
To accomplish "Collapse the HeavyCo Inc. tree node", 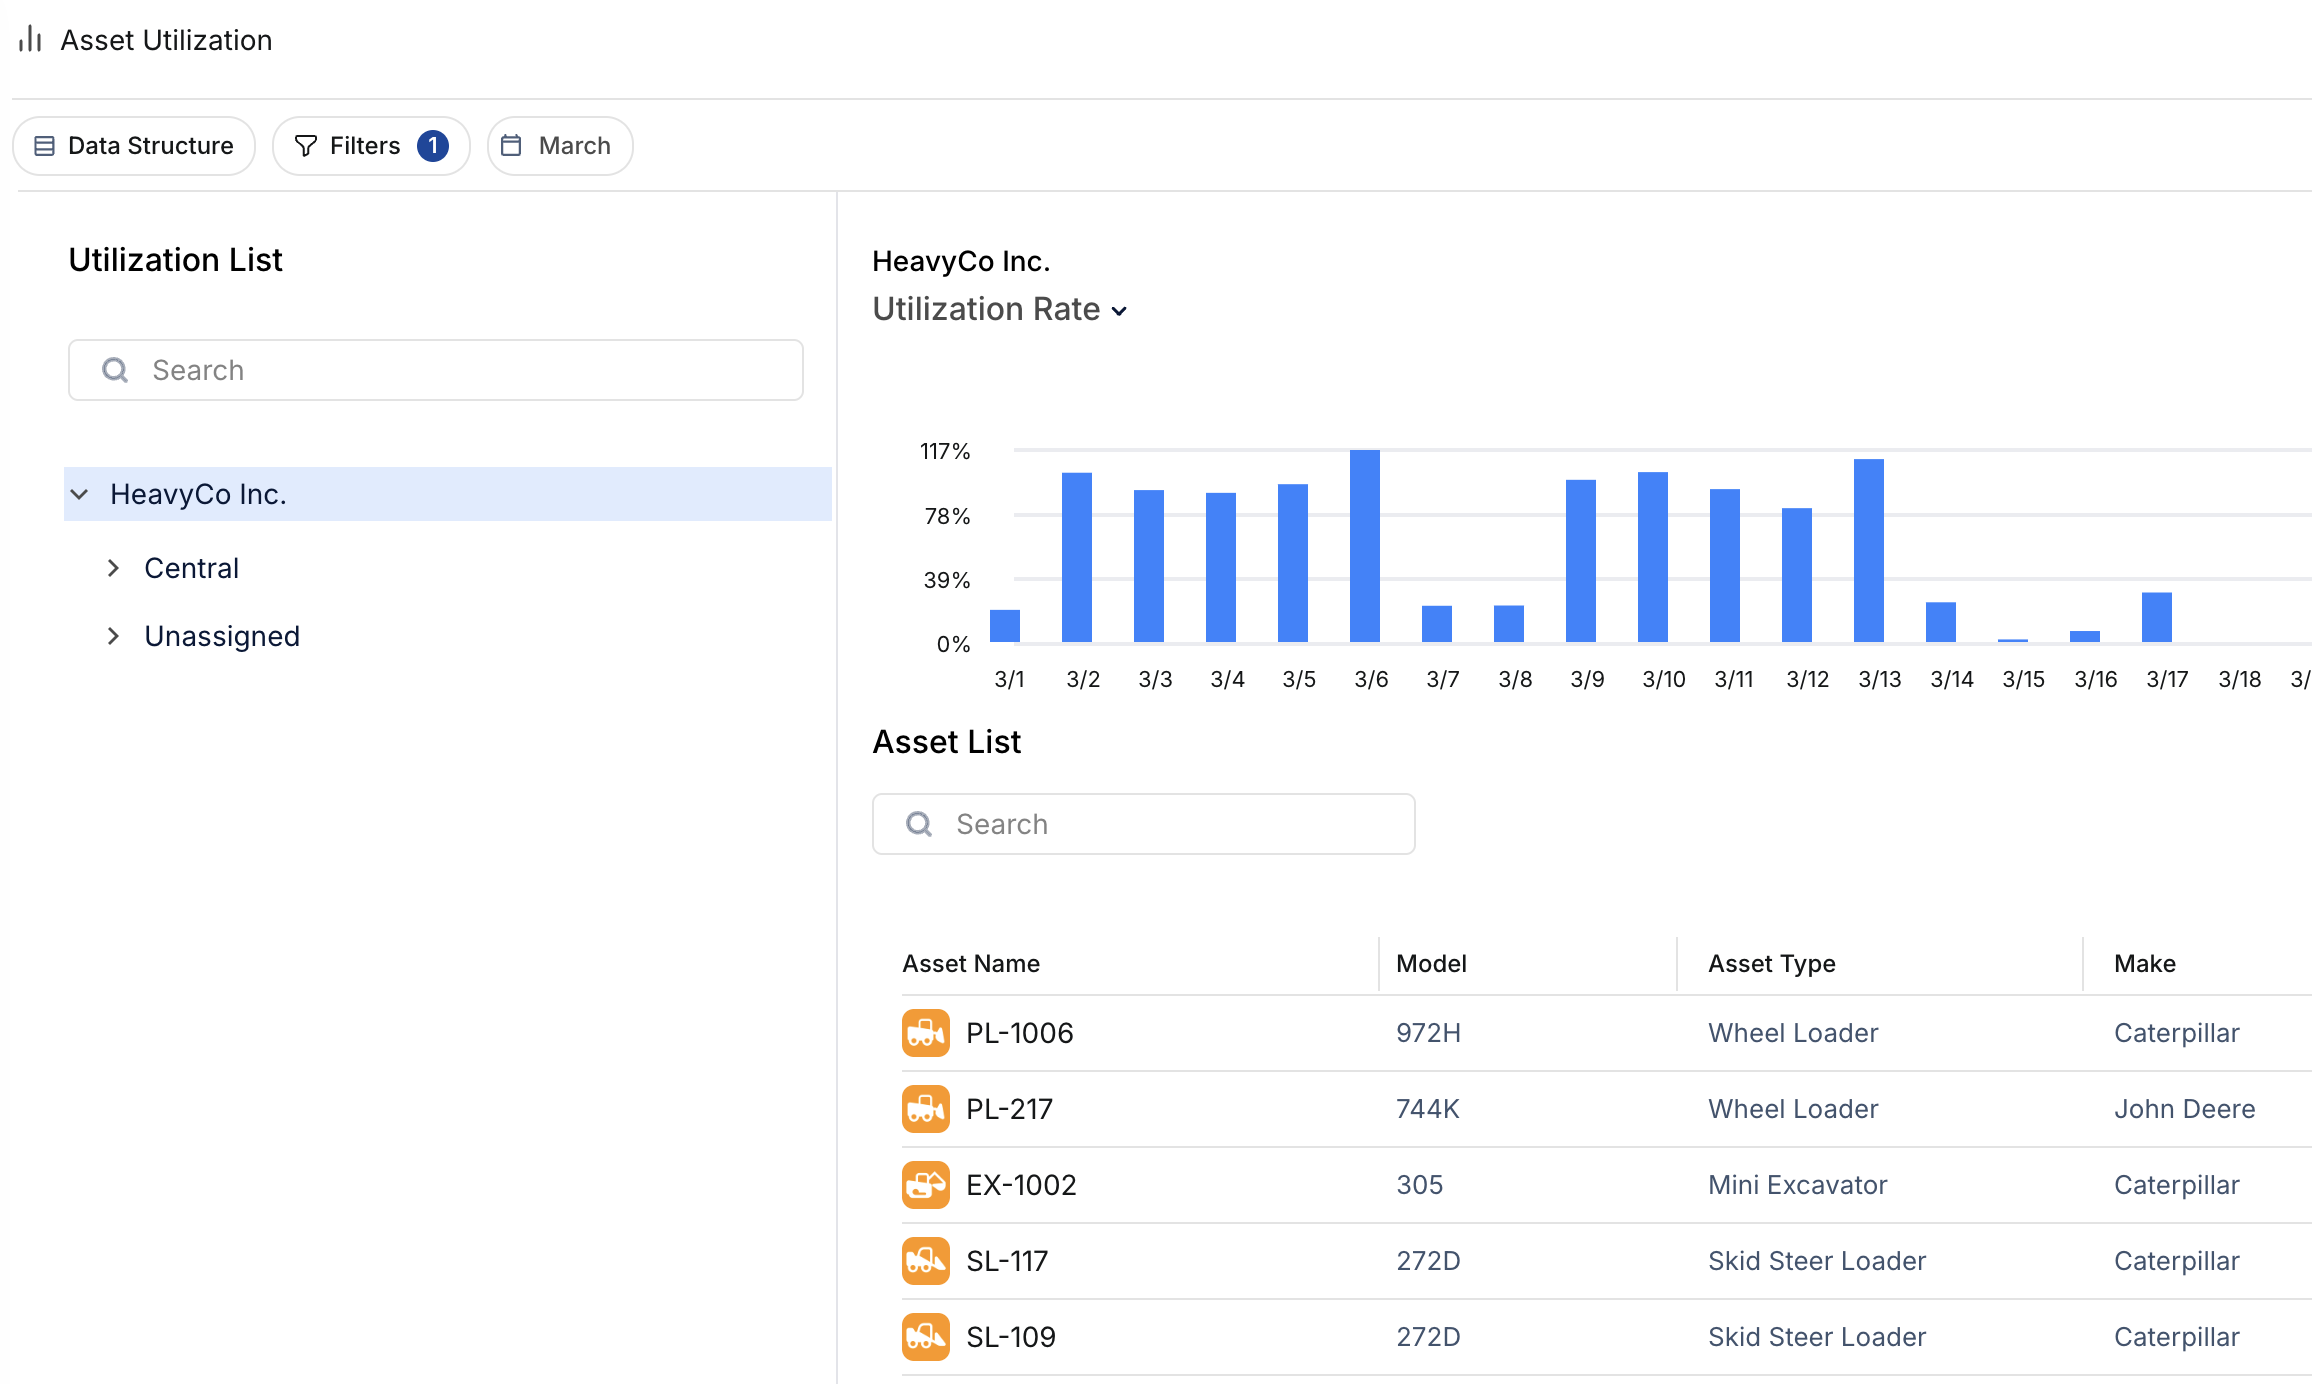I will [x=81, y=493].
